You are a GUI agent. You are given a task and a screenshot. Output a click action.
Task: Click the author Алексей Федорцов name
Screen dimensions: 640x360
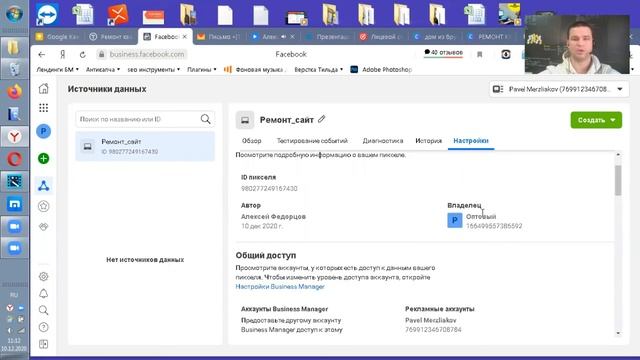[273, 217]
